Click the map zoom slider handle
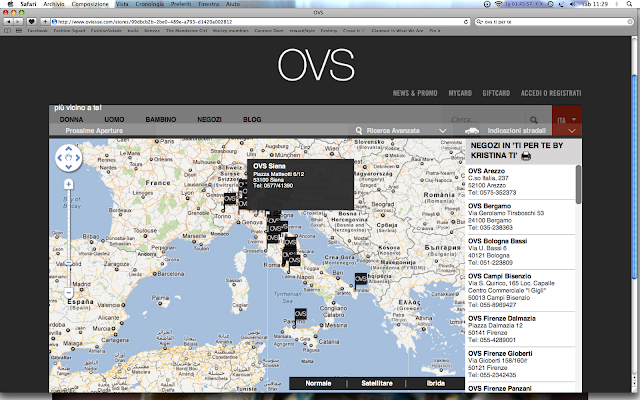Screen dimensions: 640x400 pos(69,263)
